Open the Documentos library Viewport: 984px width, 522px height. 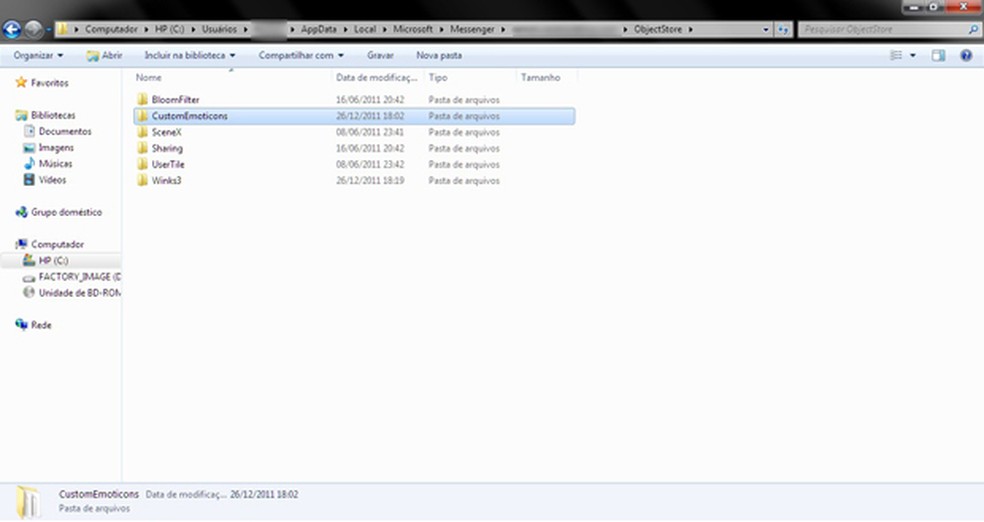[65, 131]
